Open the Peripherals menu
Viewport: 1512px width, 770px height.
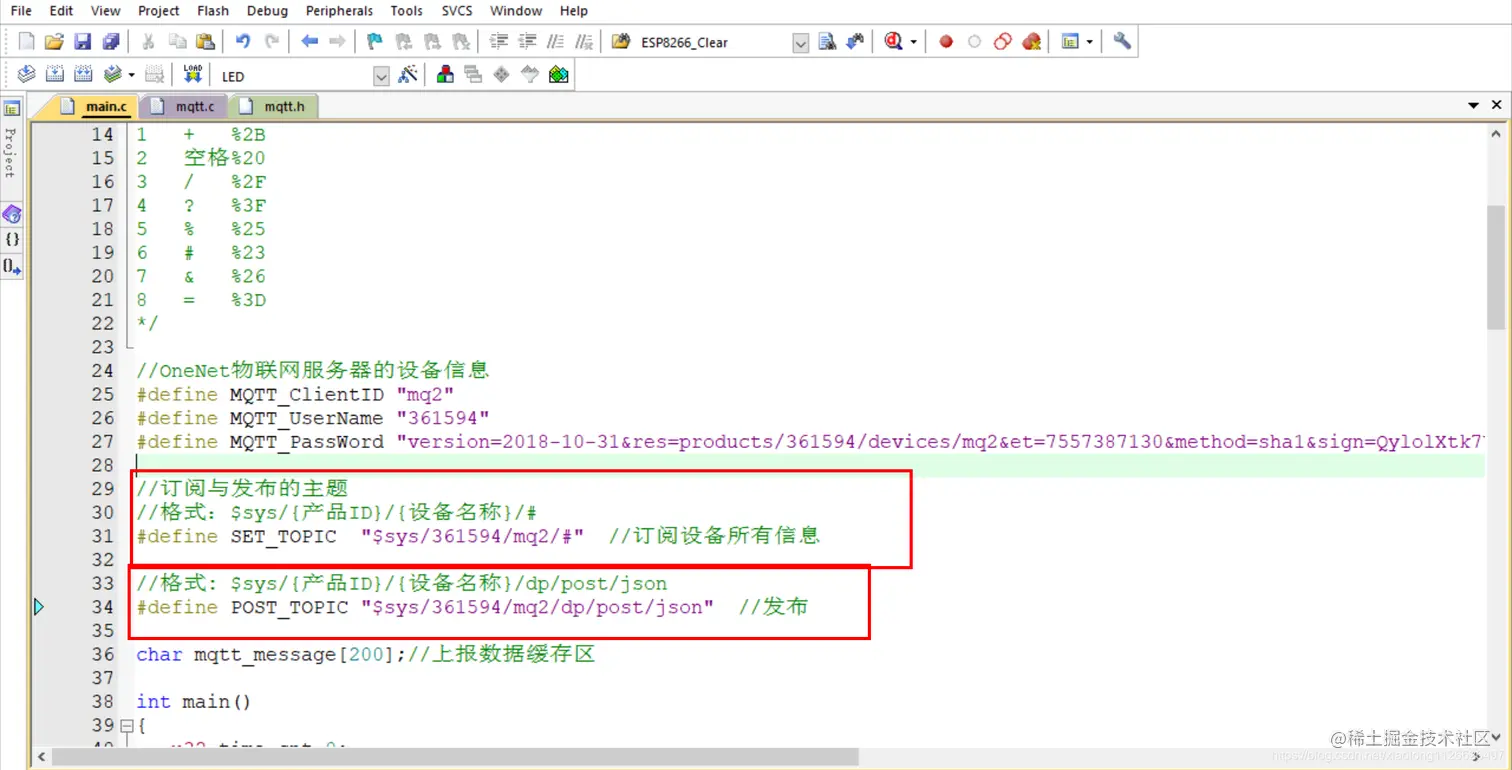[x=340, y=11]
